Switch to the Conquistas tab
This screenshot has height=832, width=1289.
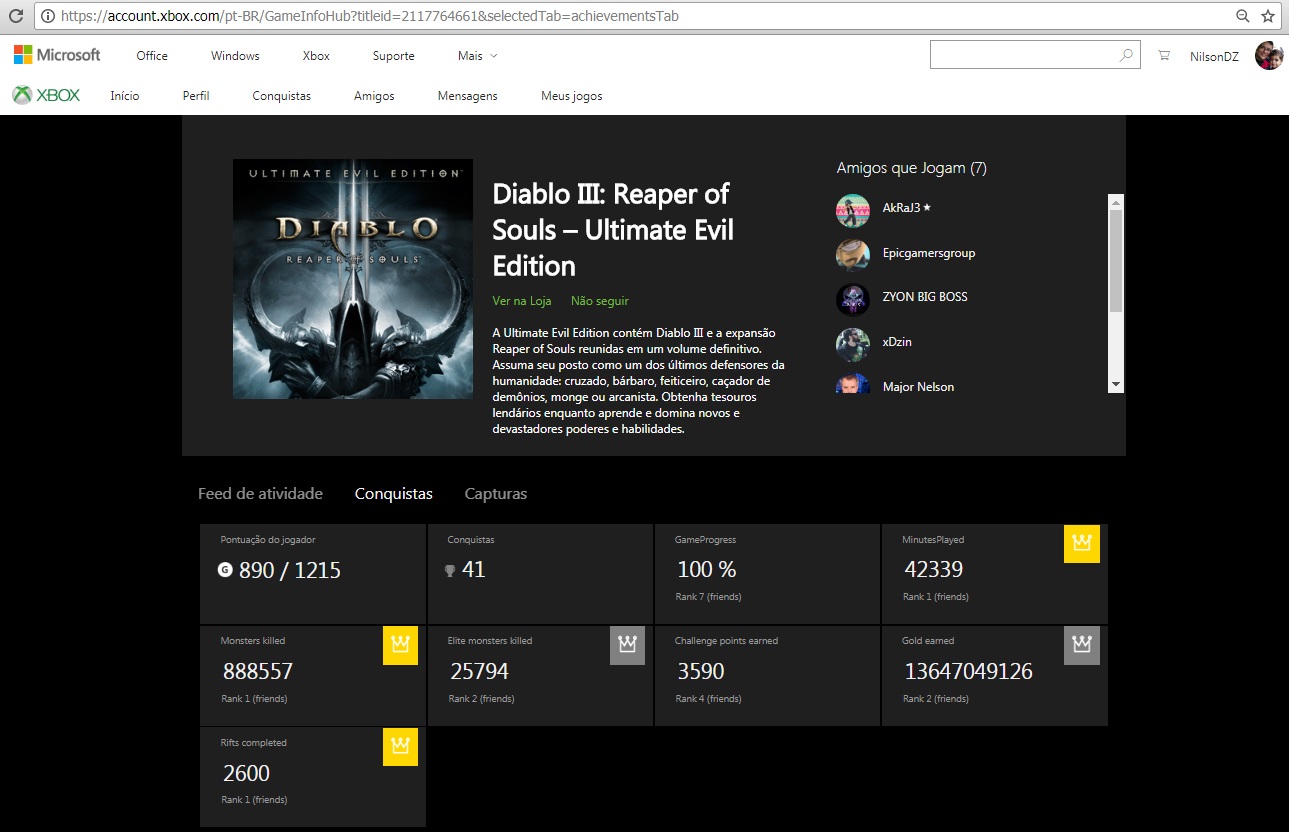(393, 493)
